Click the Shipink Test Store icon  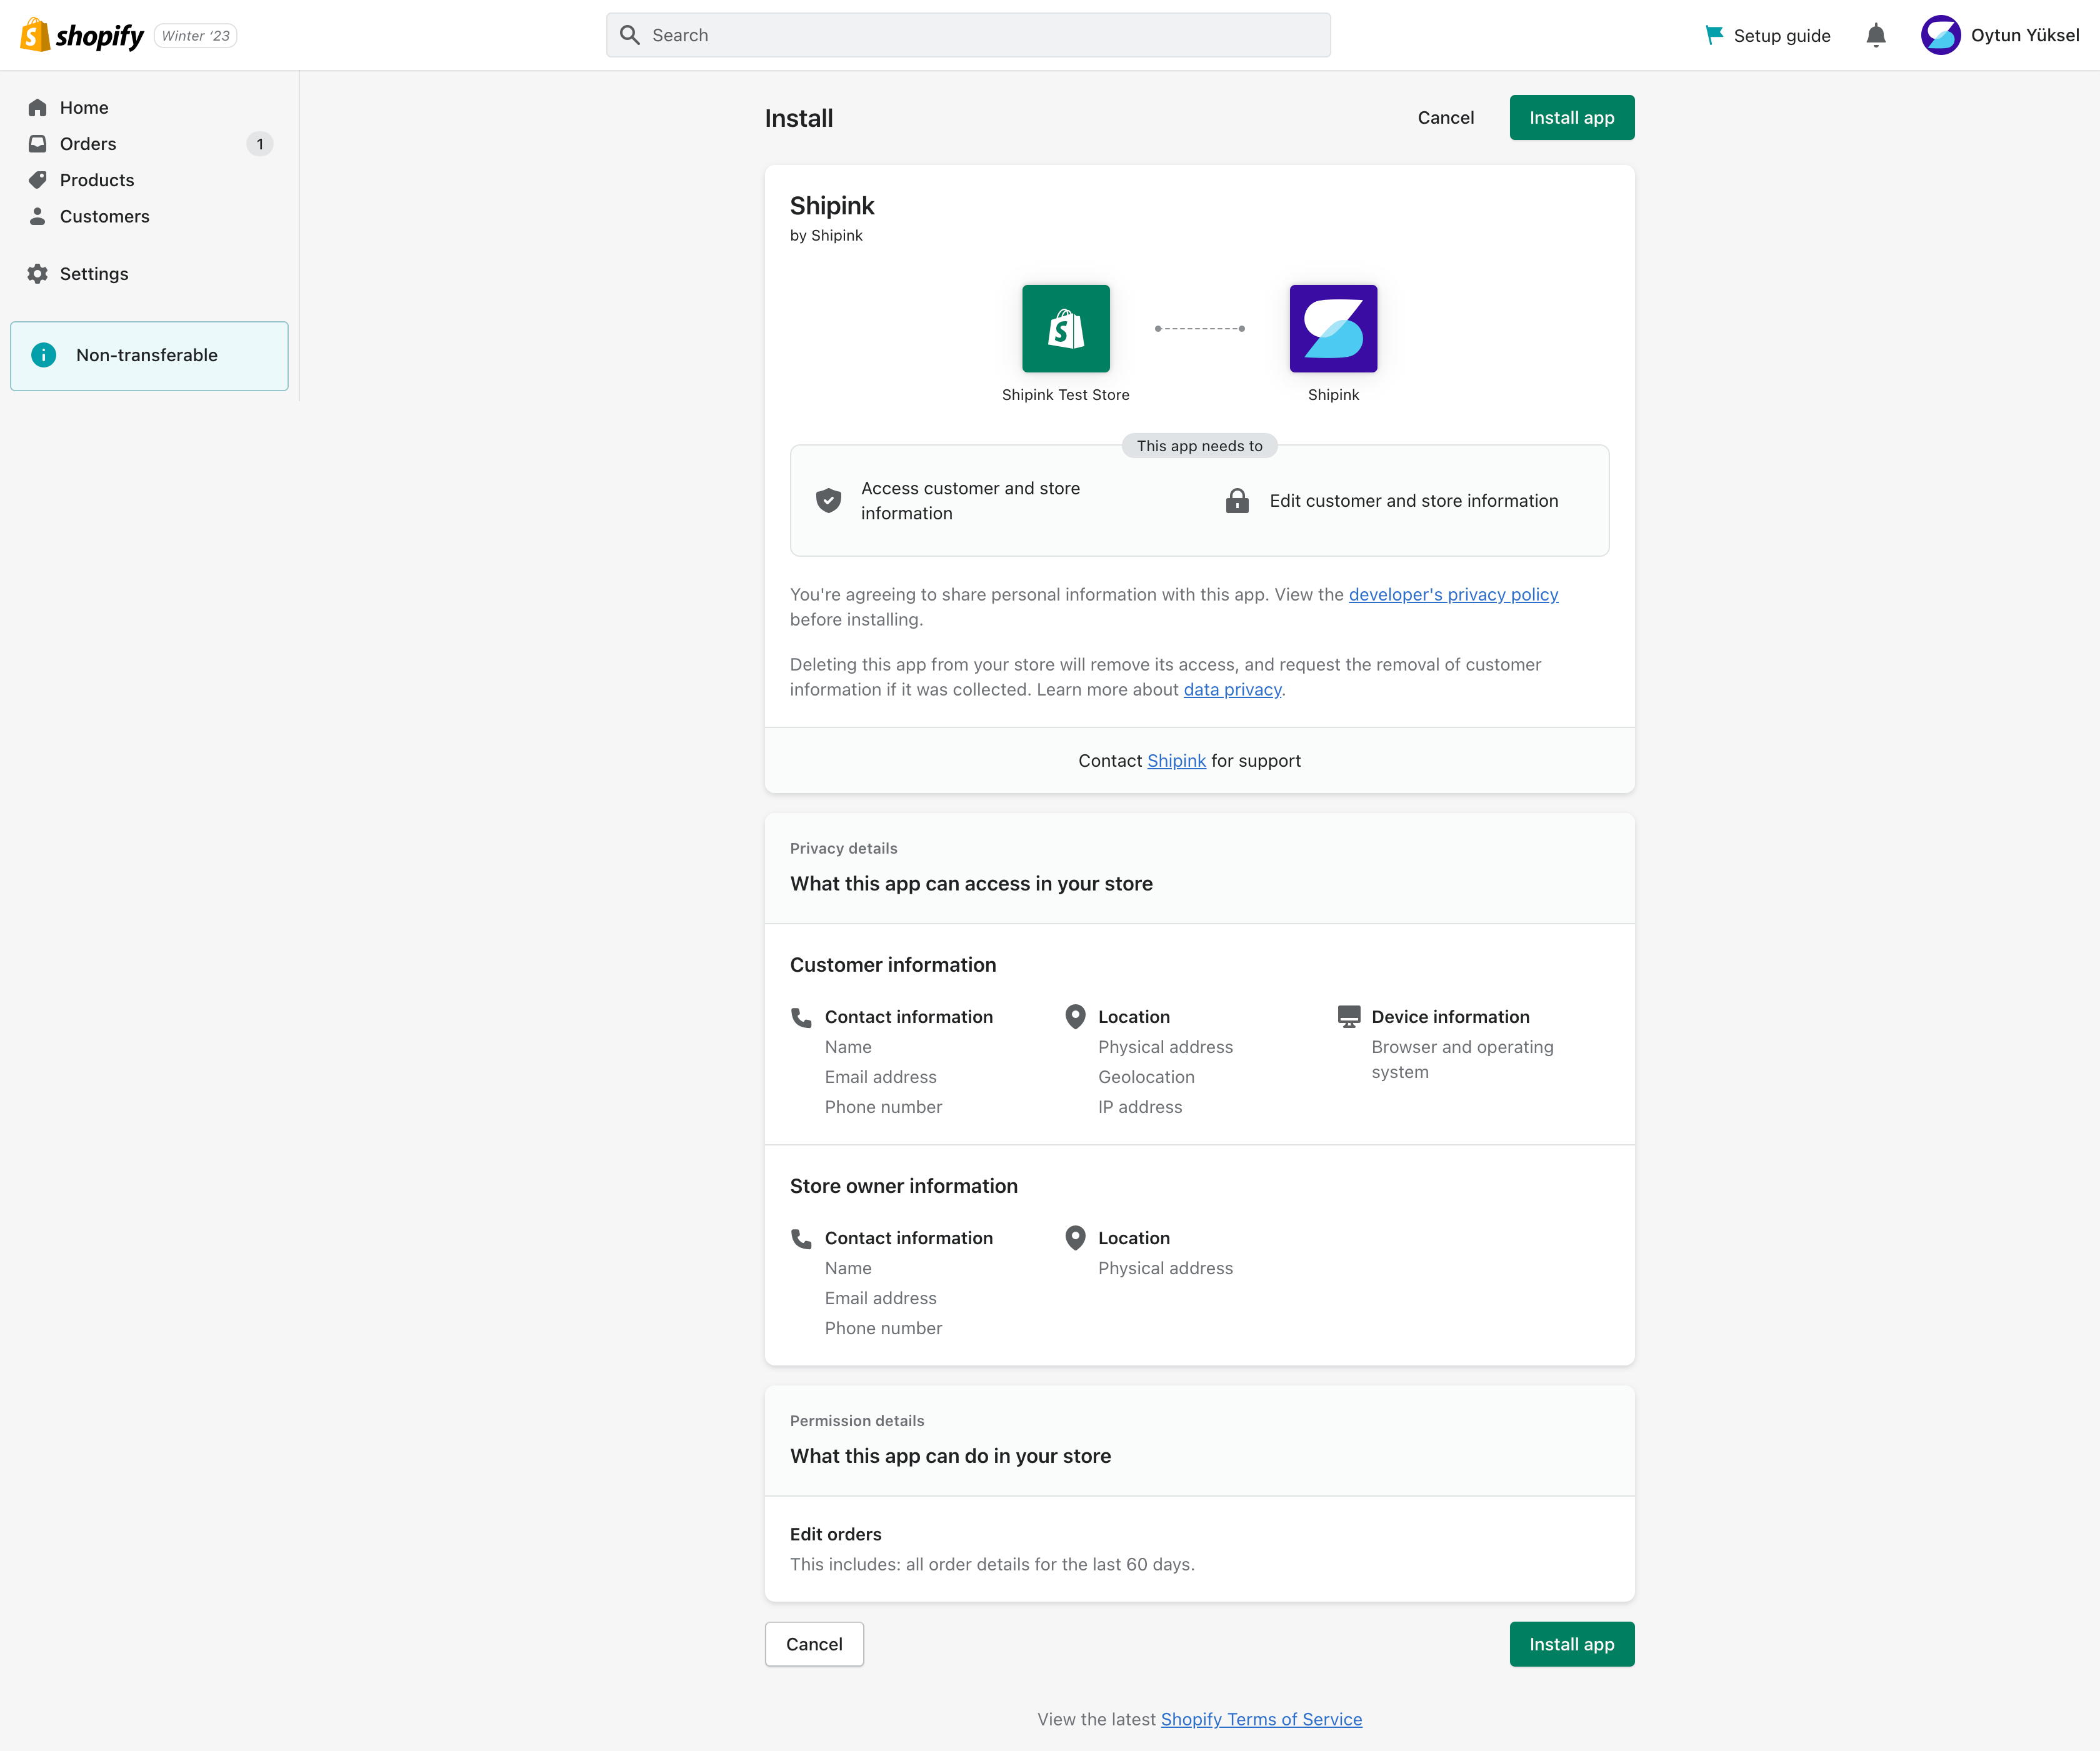coord(1065,328)
